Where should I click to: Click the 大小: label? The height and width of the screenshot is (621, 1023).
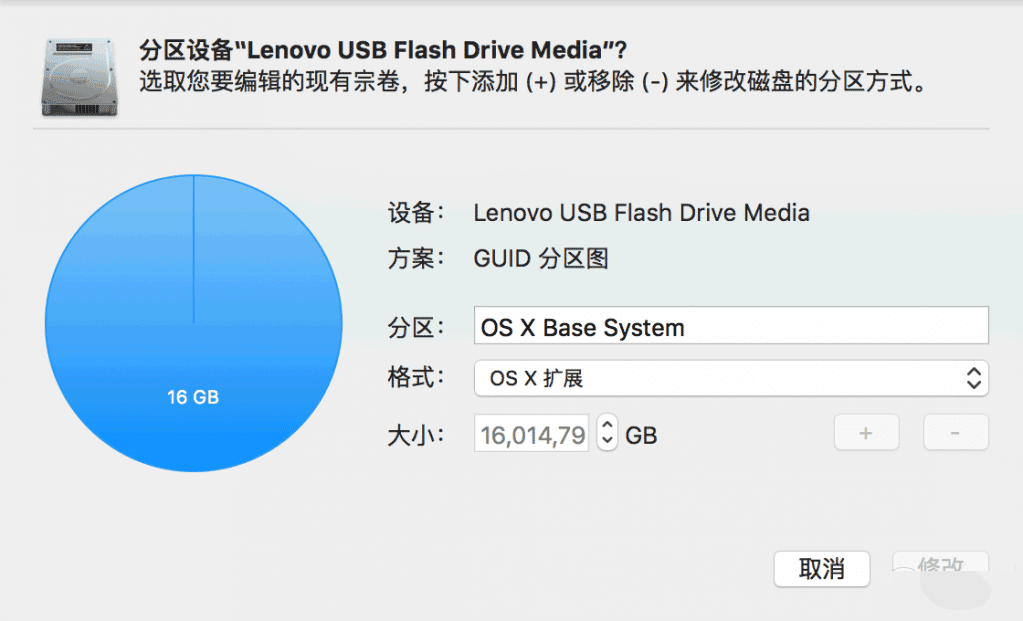coord(415,435)
